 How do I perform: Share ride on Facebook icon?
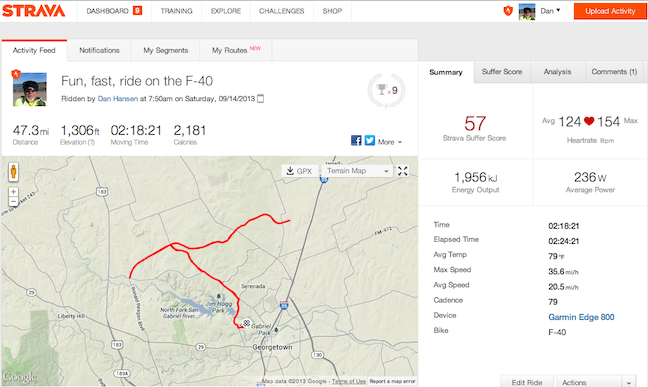(356, 141)
